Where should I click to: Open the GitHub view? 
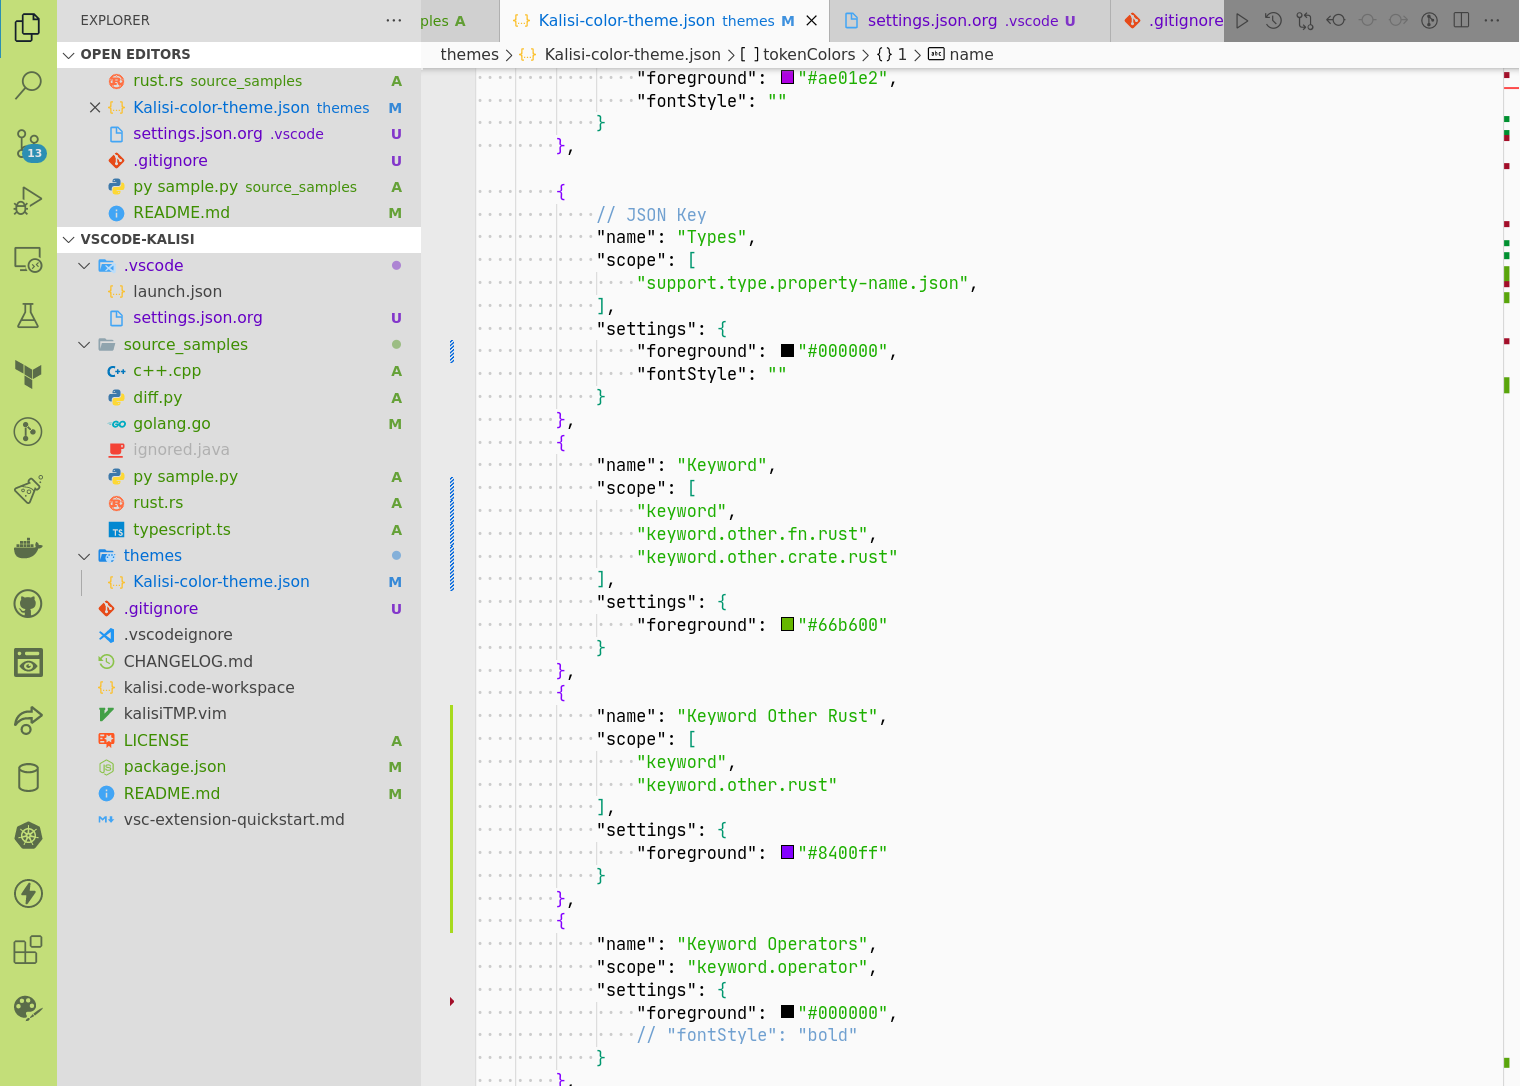(28, 604)
